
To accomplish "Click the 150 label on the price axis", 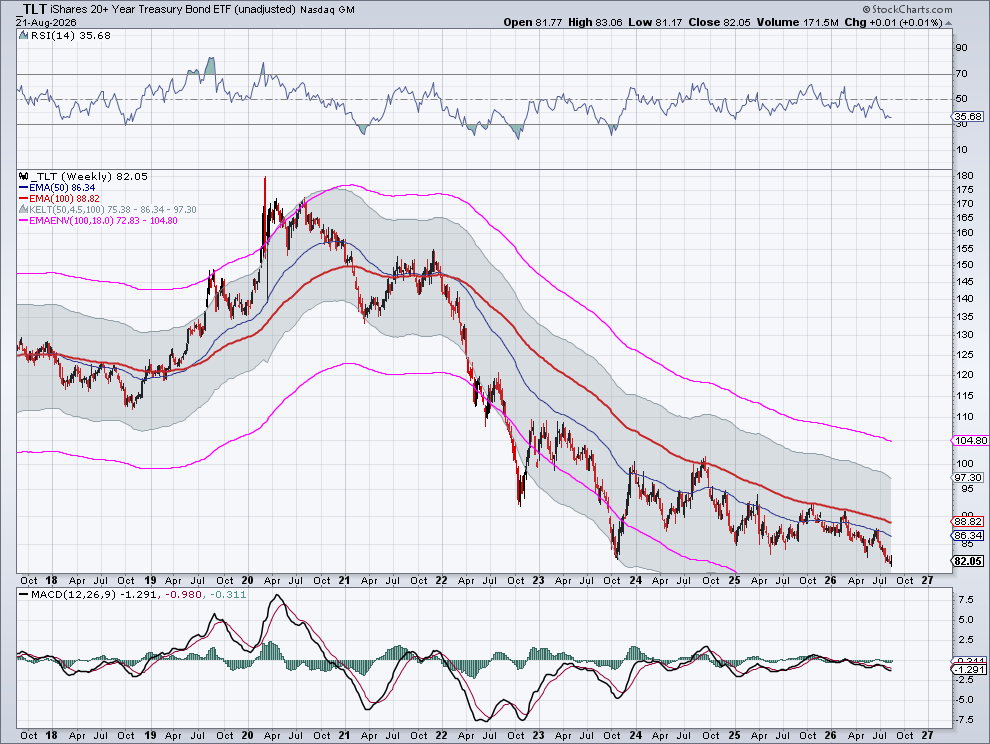I will pyautogui.click(x=964, y=265).
